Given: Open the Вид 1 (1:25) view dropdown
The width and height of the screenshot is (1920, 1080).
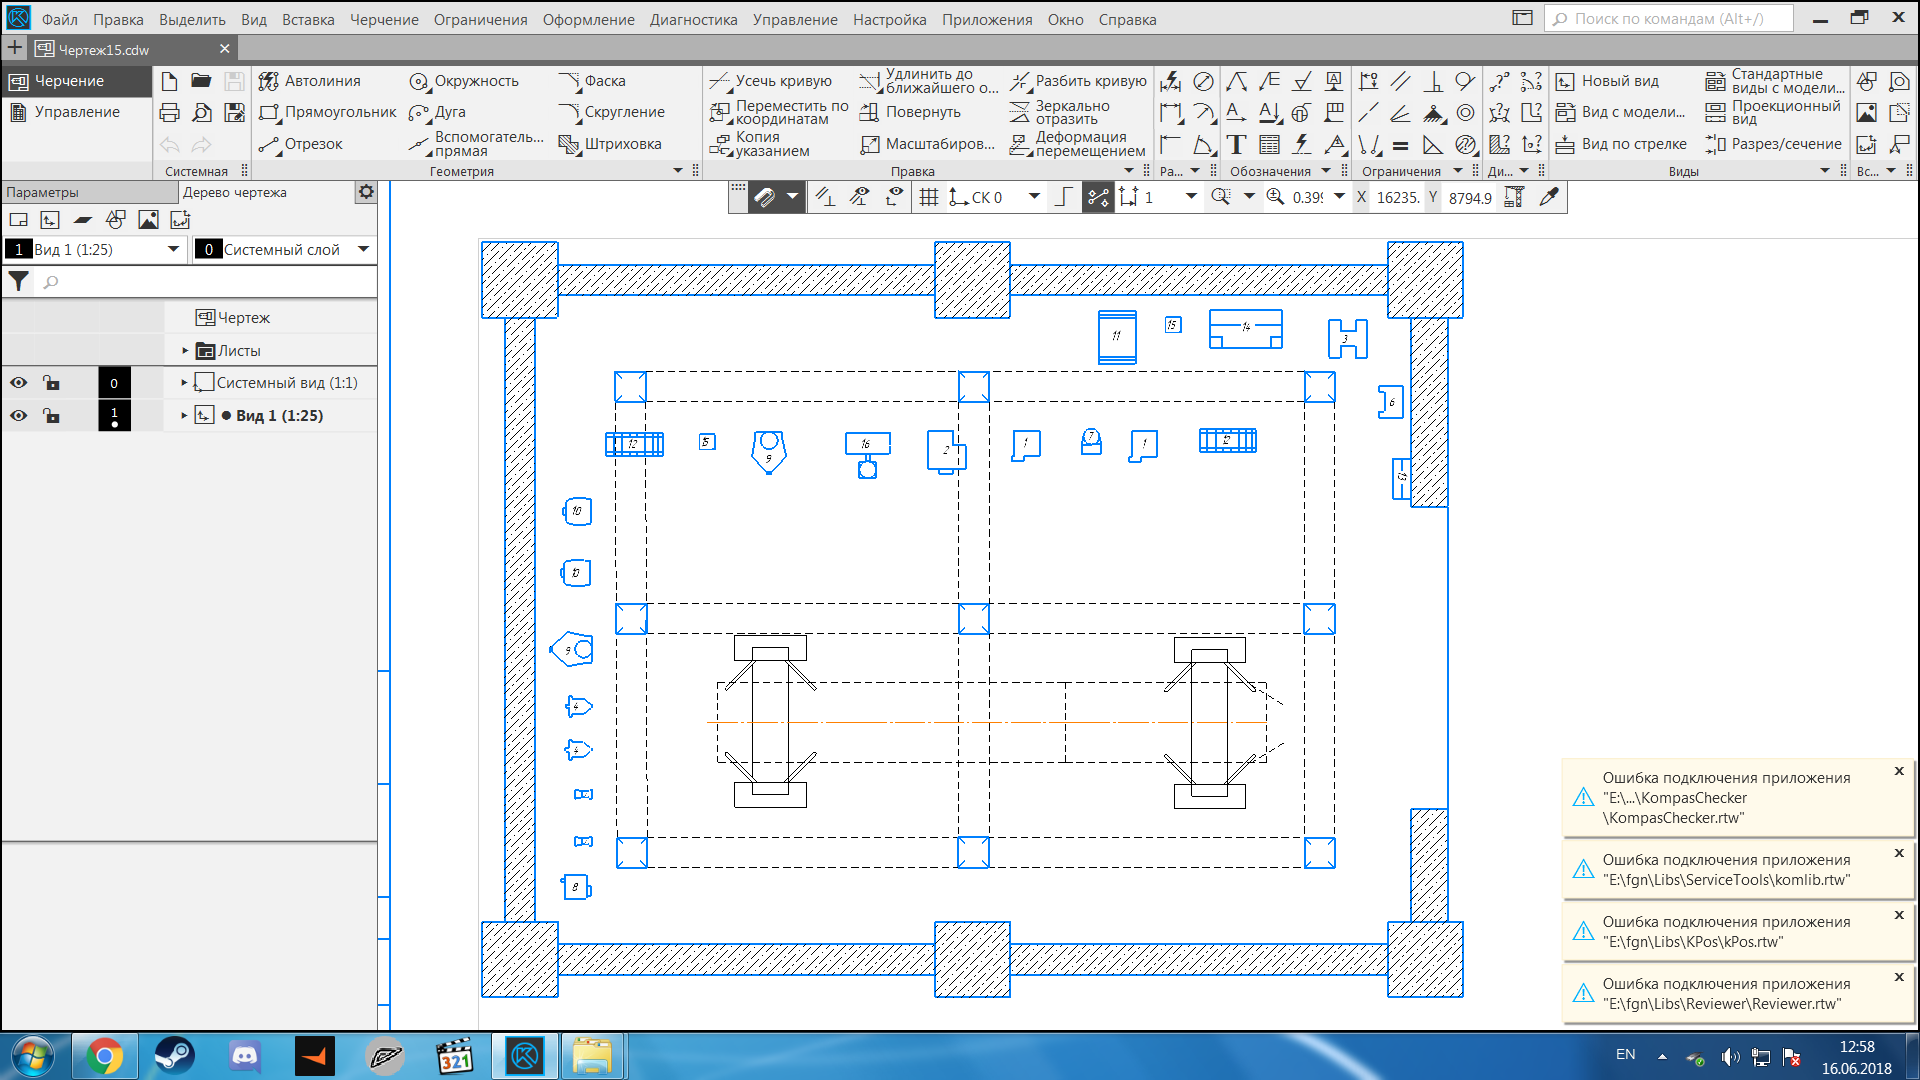Looking at the screenshot, I should (173, 249).
